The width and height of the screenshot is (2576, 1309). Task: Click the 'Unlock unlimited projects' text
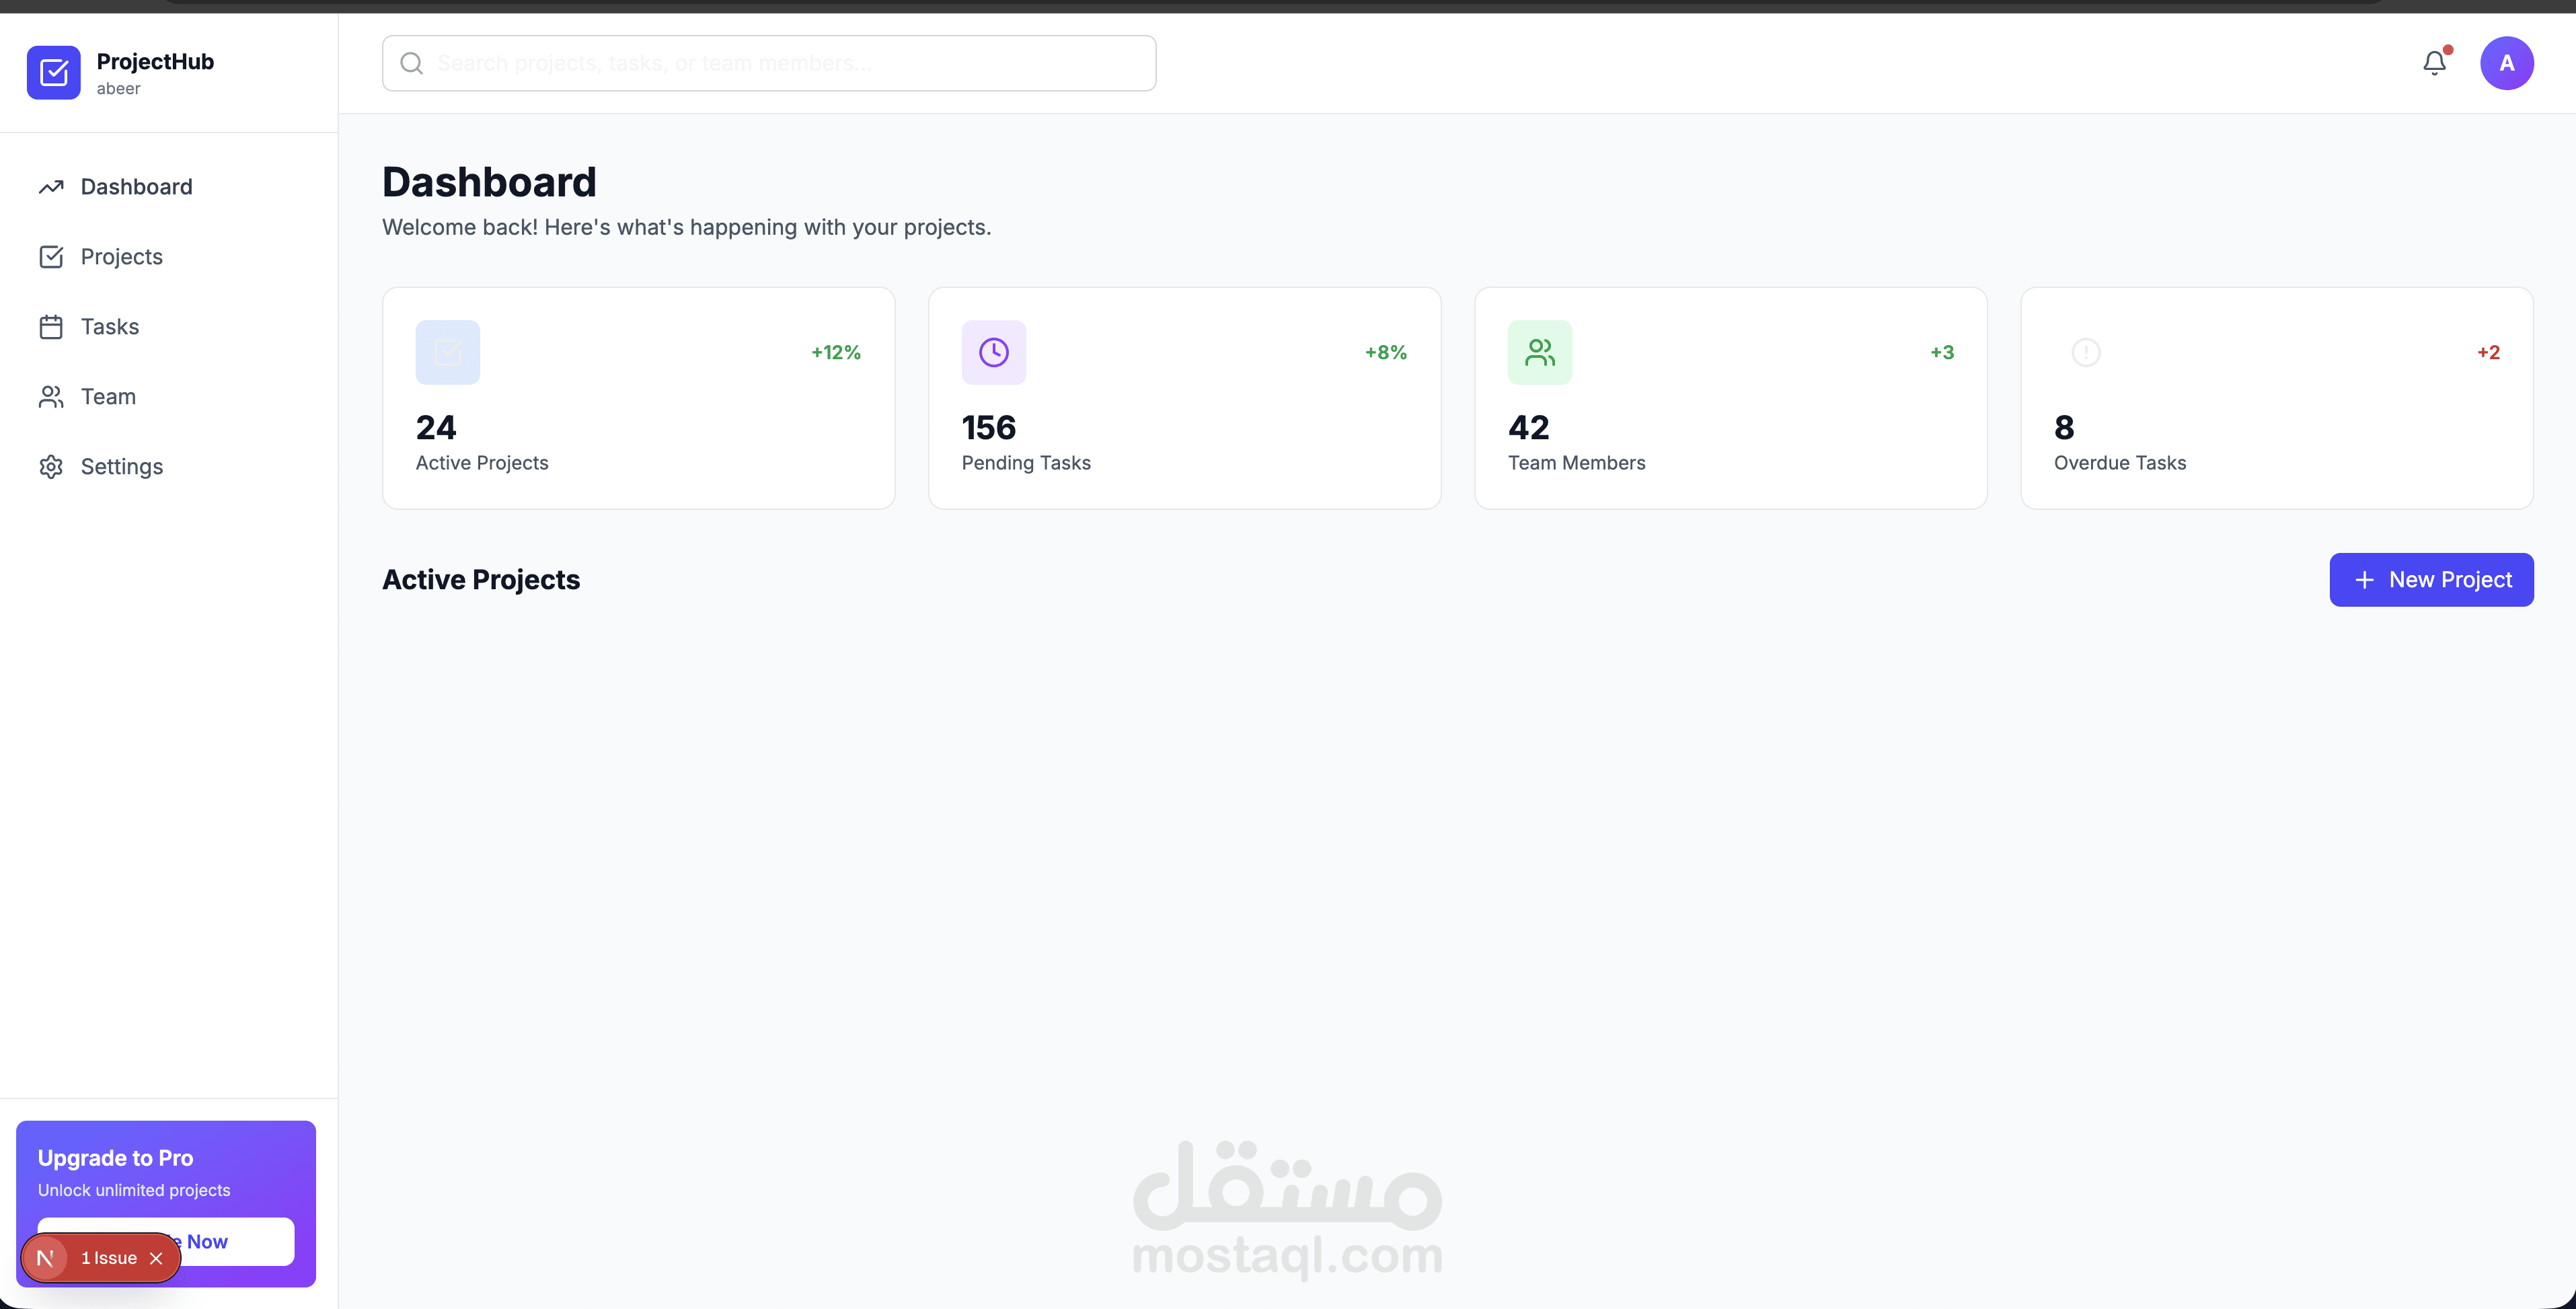134,1190
